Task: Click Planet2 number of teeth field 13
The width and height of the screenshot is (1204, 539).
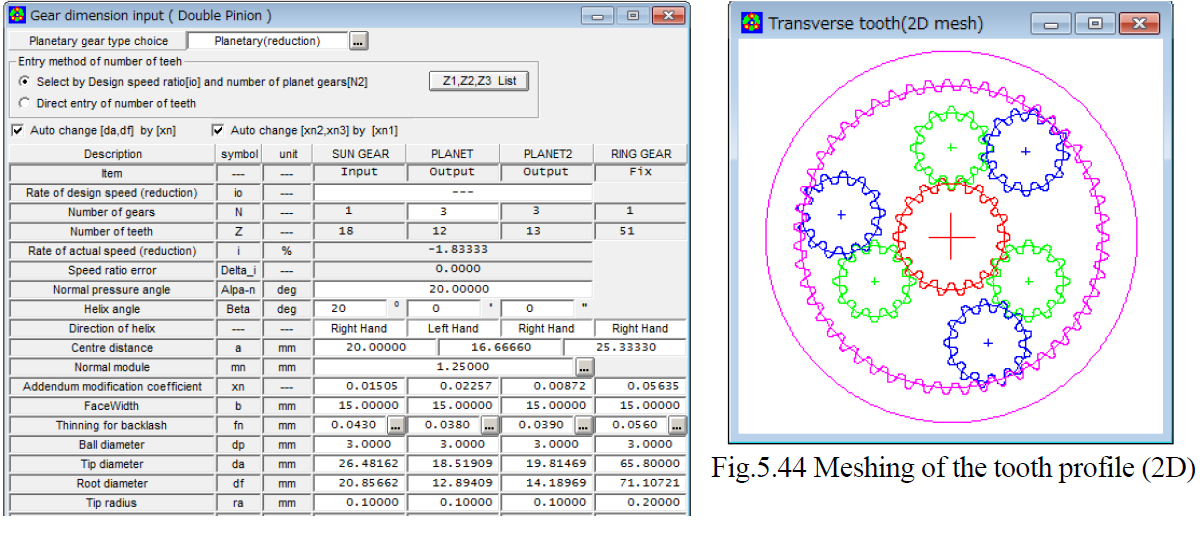Action: click(546, 231)
